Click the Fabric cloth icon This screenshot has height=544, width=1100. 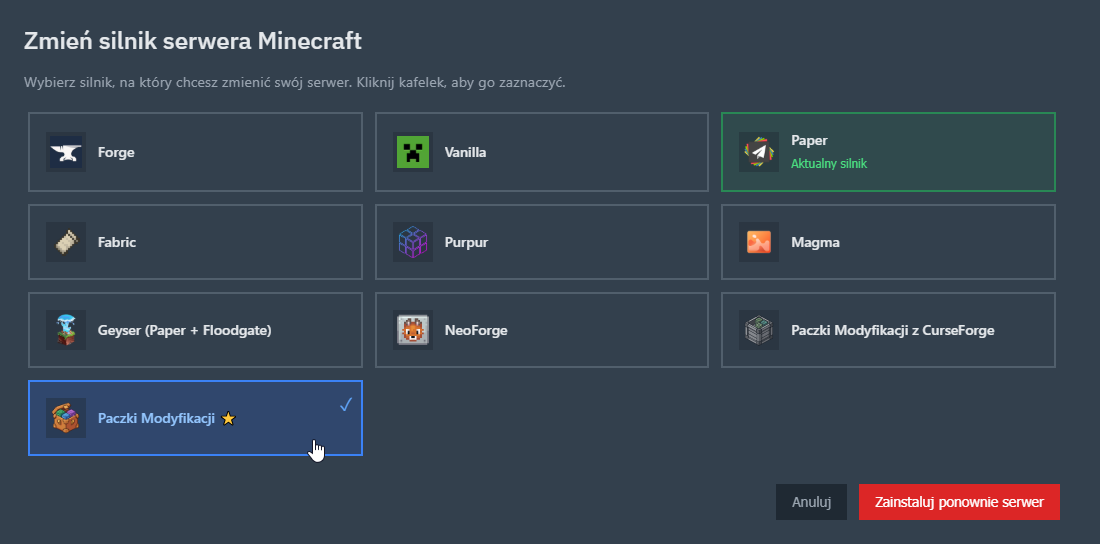click(x=66, y=242)
